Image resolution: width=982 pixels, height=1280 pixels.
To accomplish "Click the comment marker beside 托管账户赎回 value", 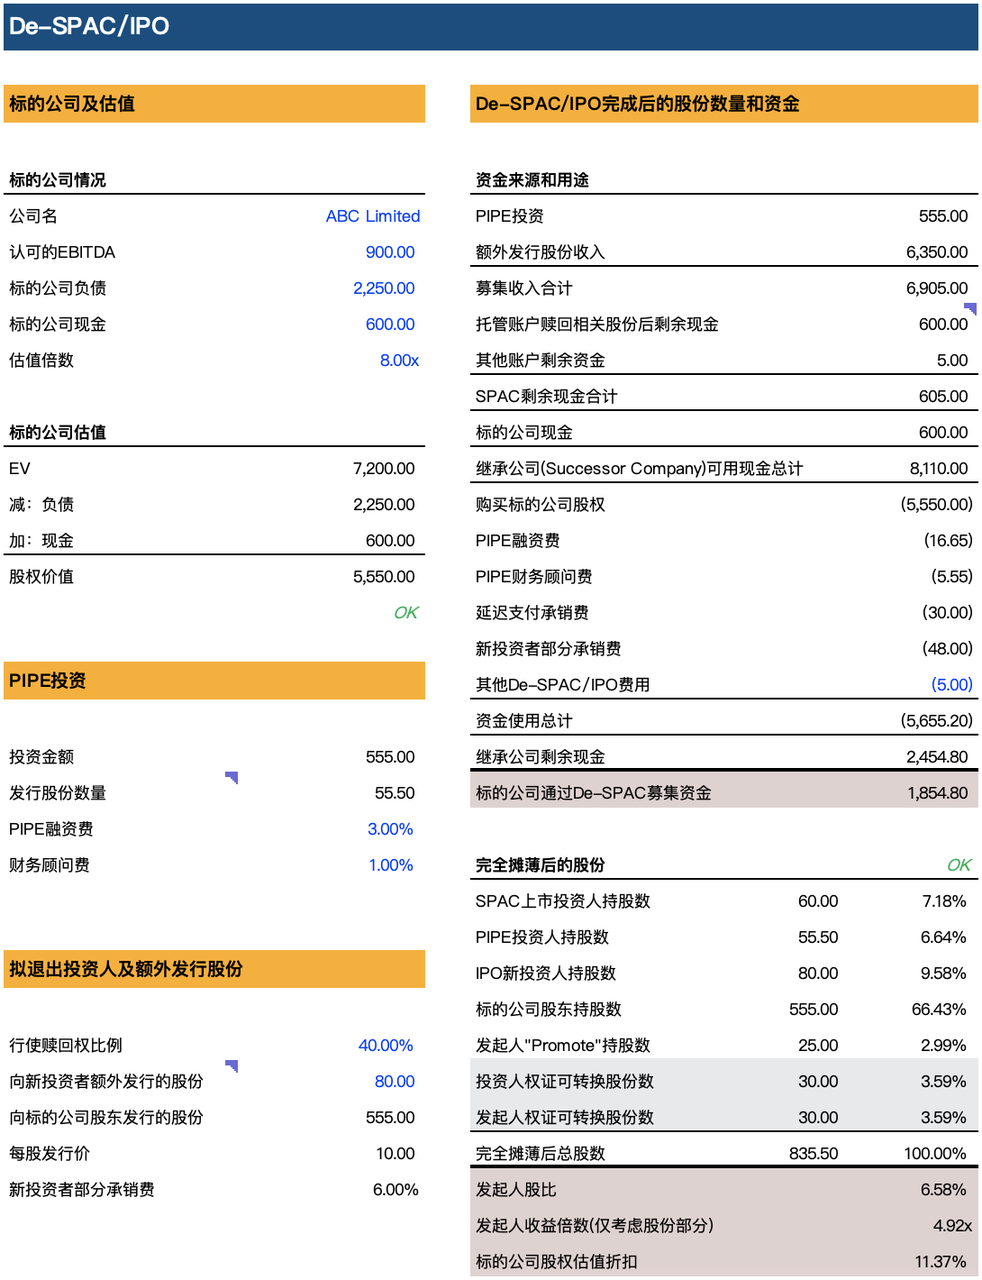I will [x=970, y=309].
